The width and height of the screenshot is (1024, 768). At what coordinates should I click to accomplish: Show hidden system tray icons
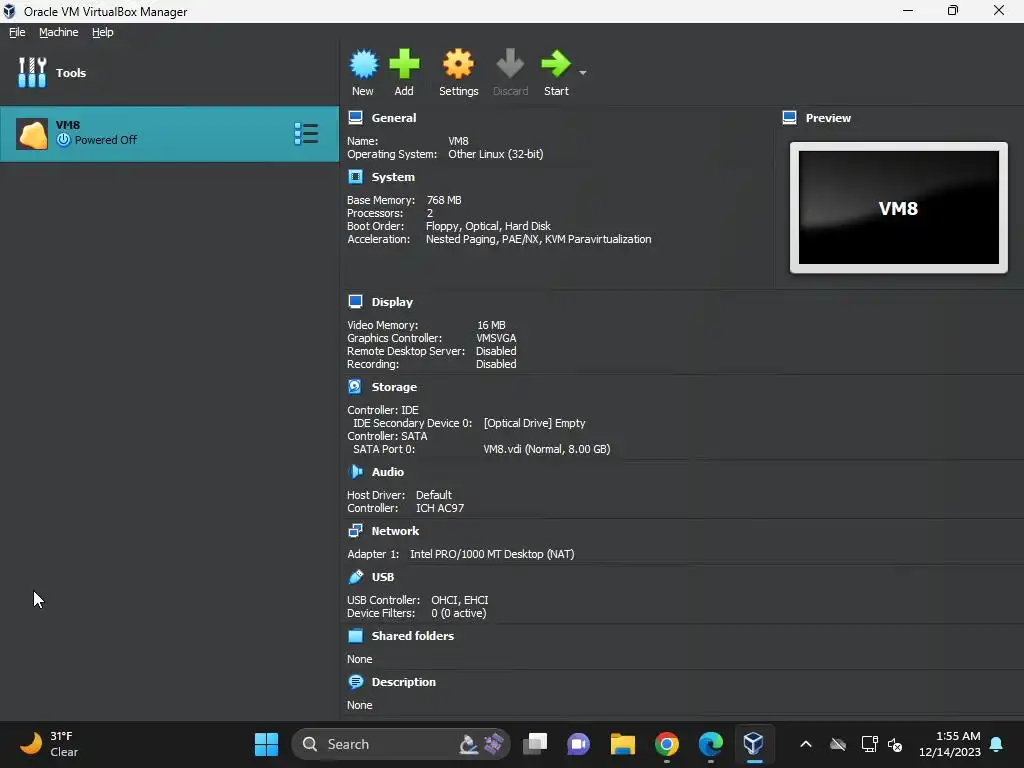(x=806, y=744)
